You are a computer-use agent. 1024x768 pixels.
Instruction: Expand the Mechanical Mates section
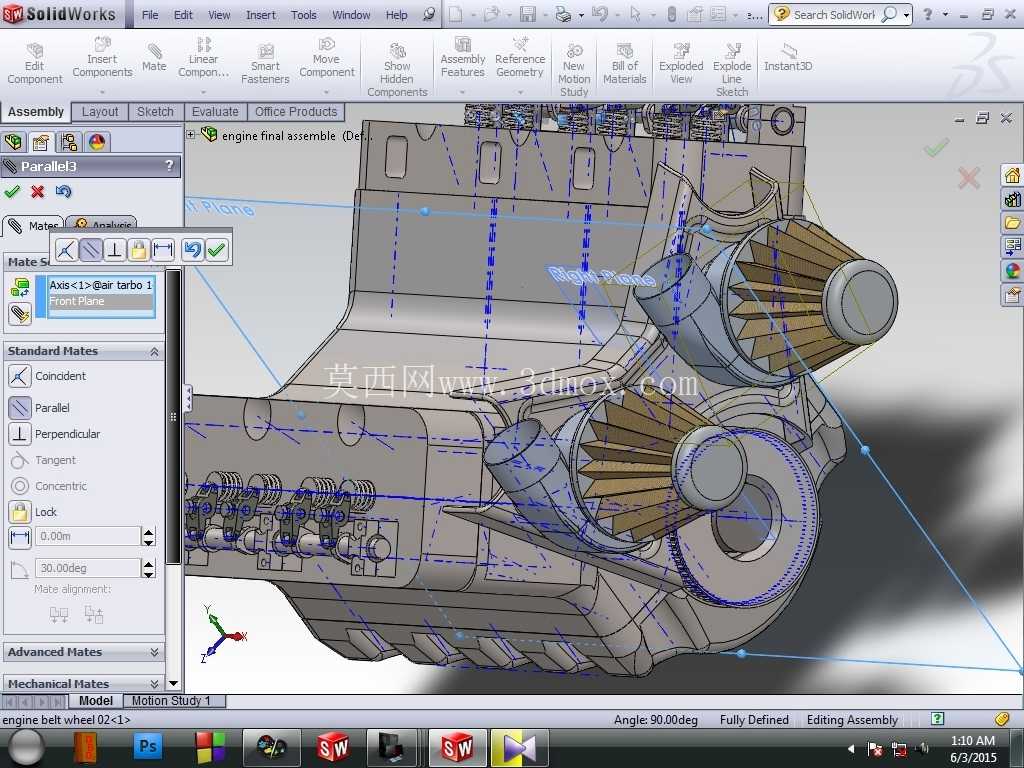click(84, 683)
